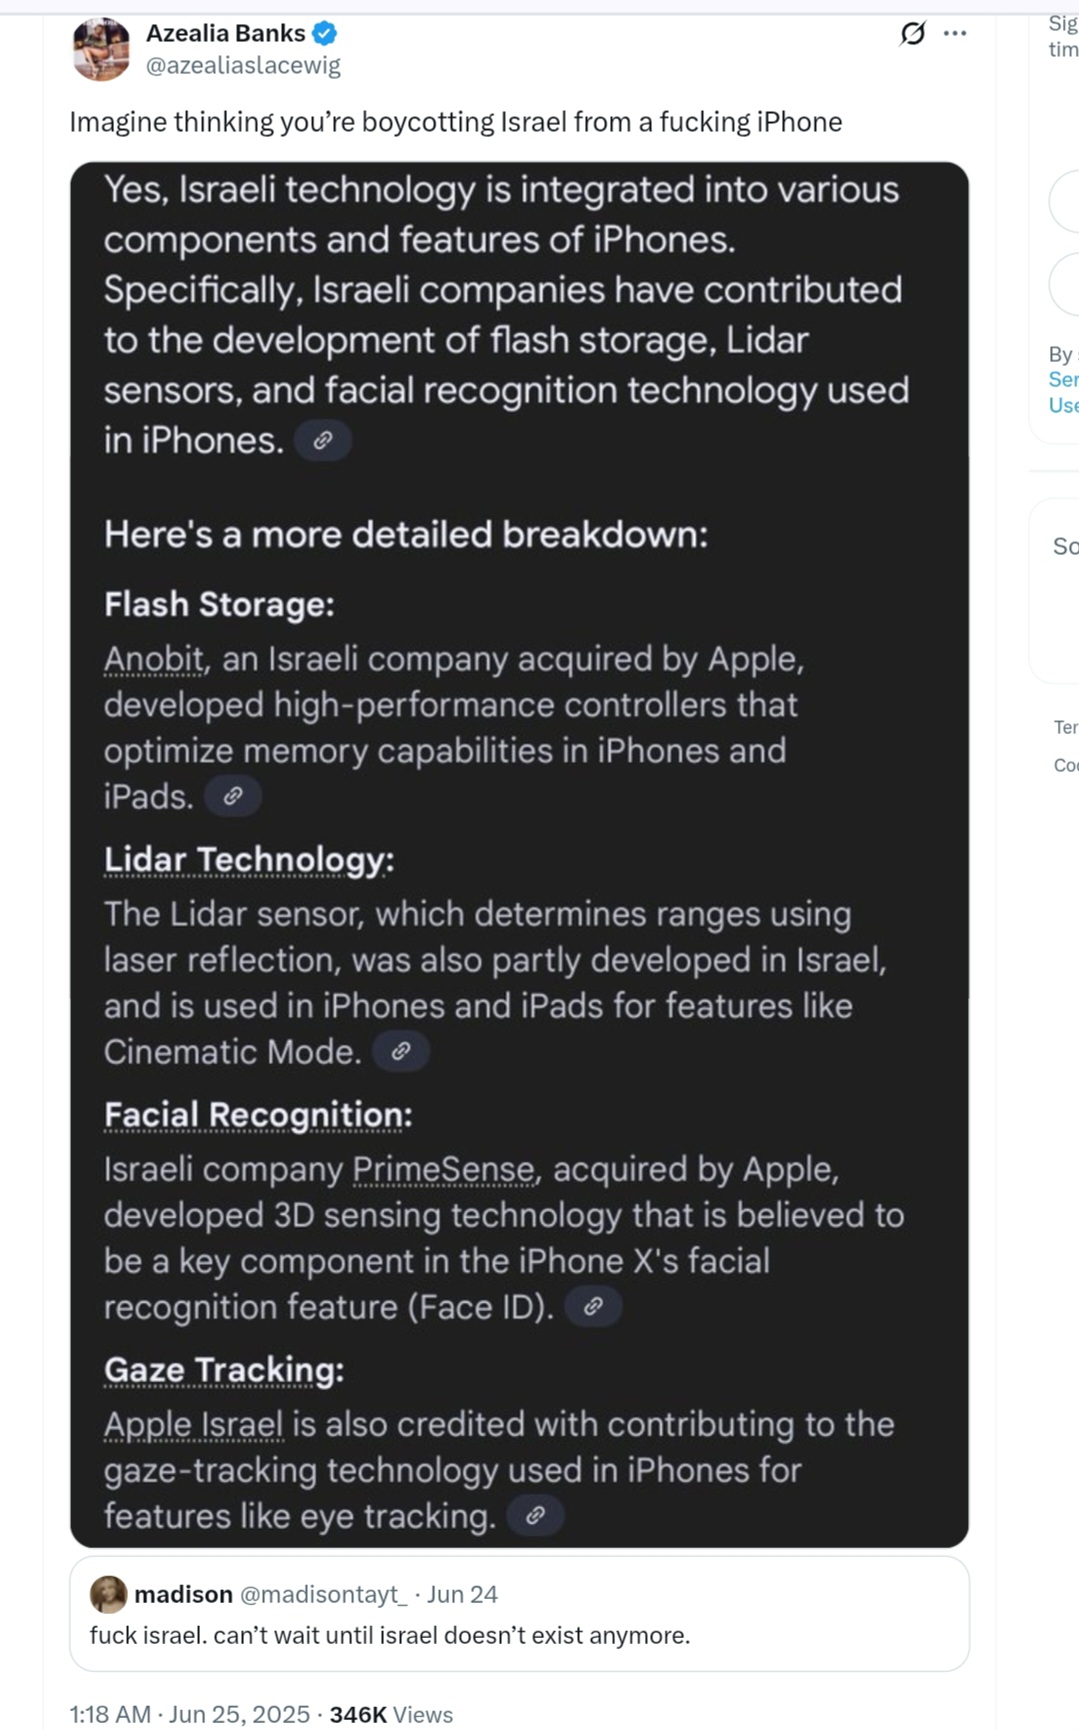Open the link icon after "(Face ID)."

coord(593,1306)
